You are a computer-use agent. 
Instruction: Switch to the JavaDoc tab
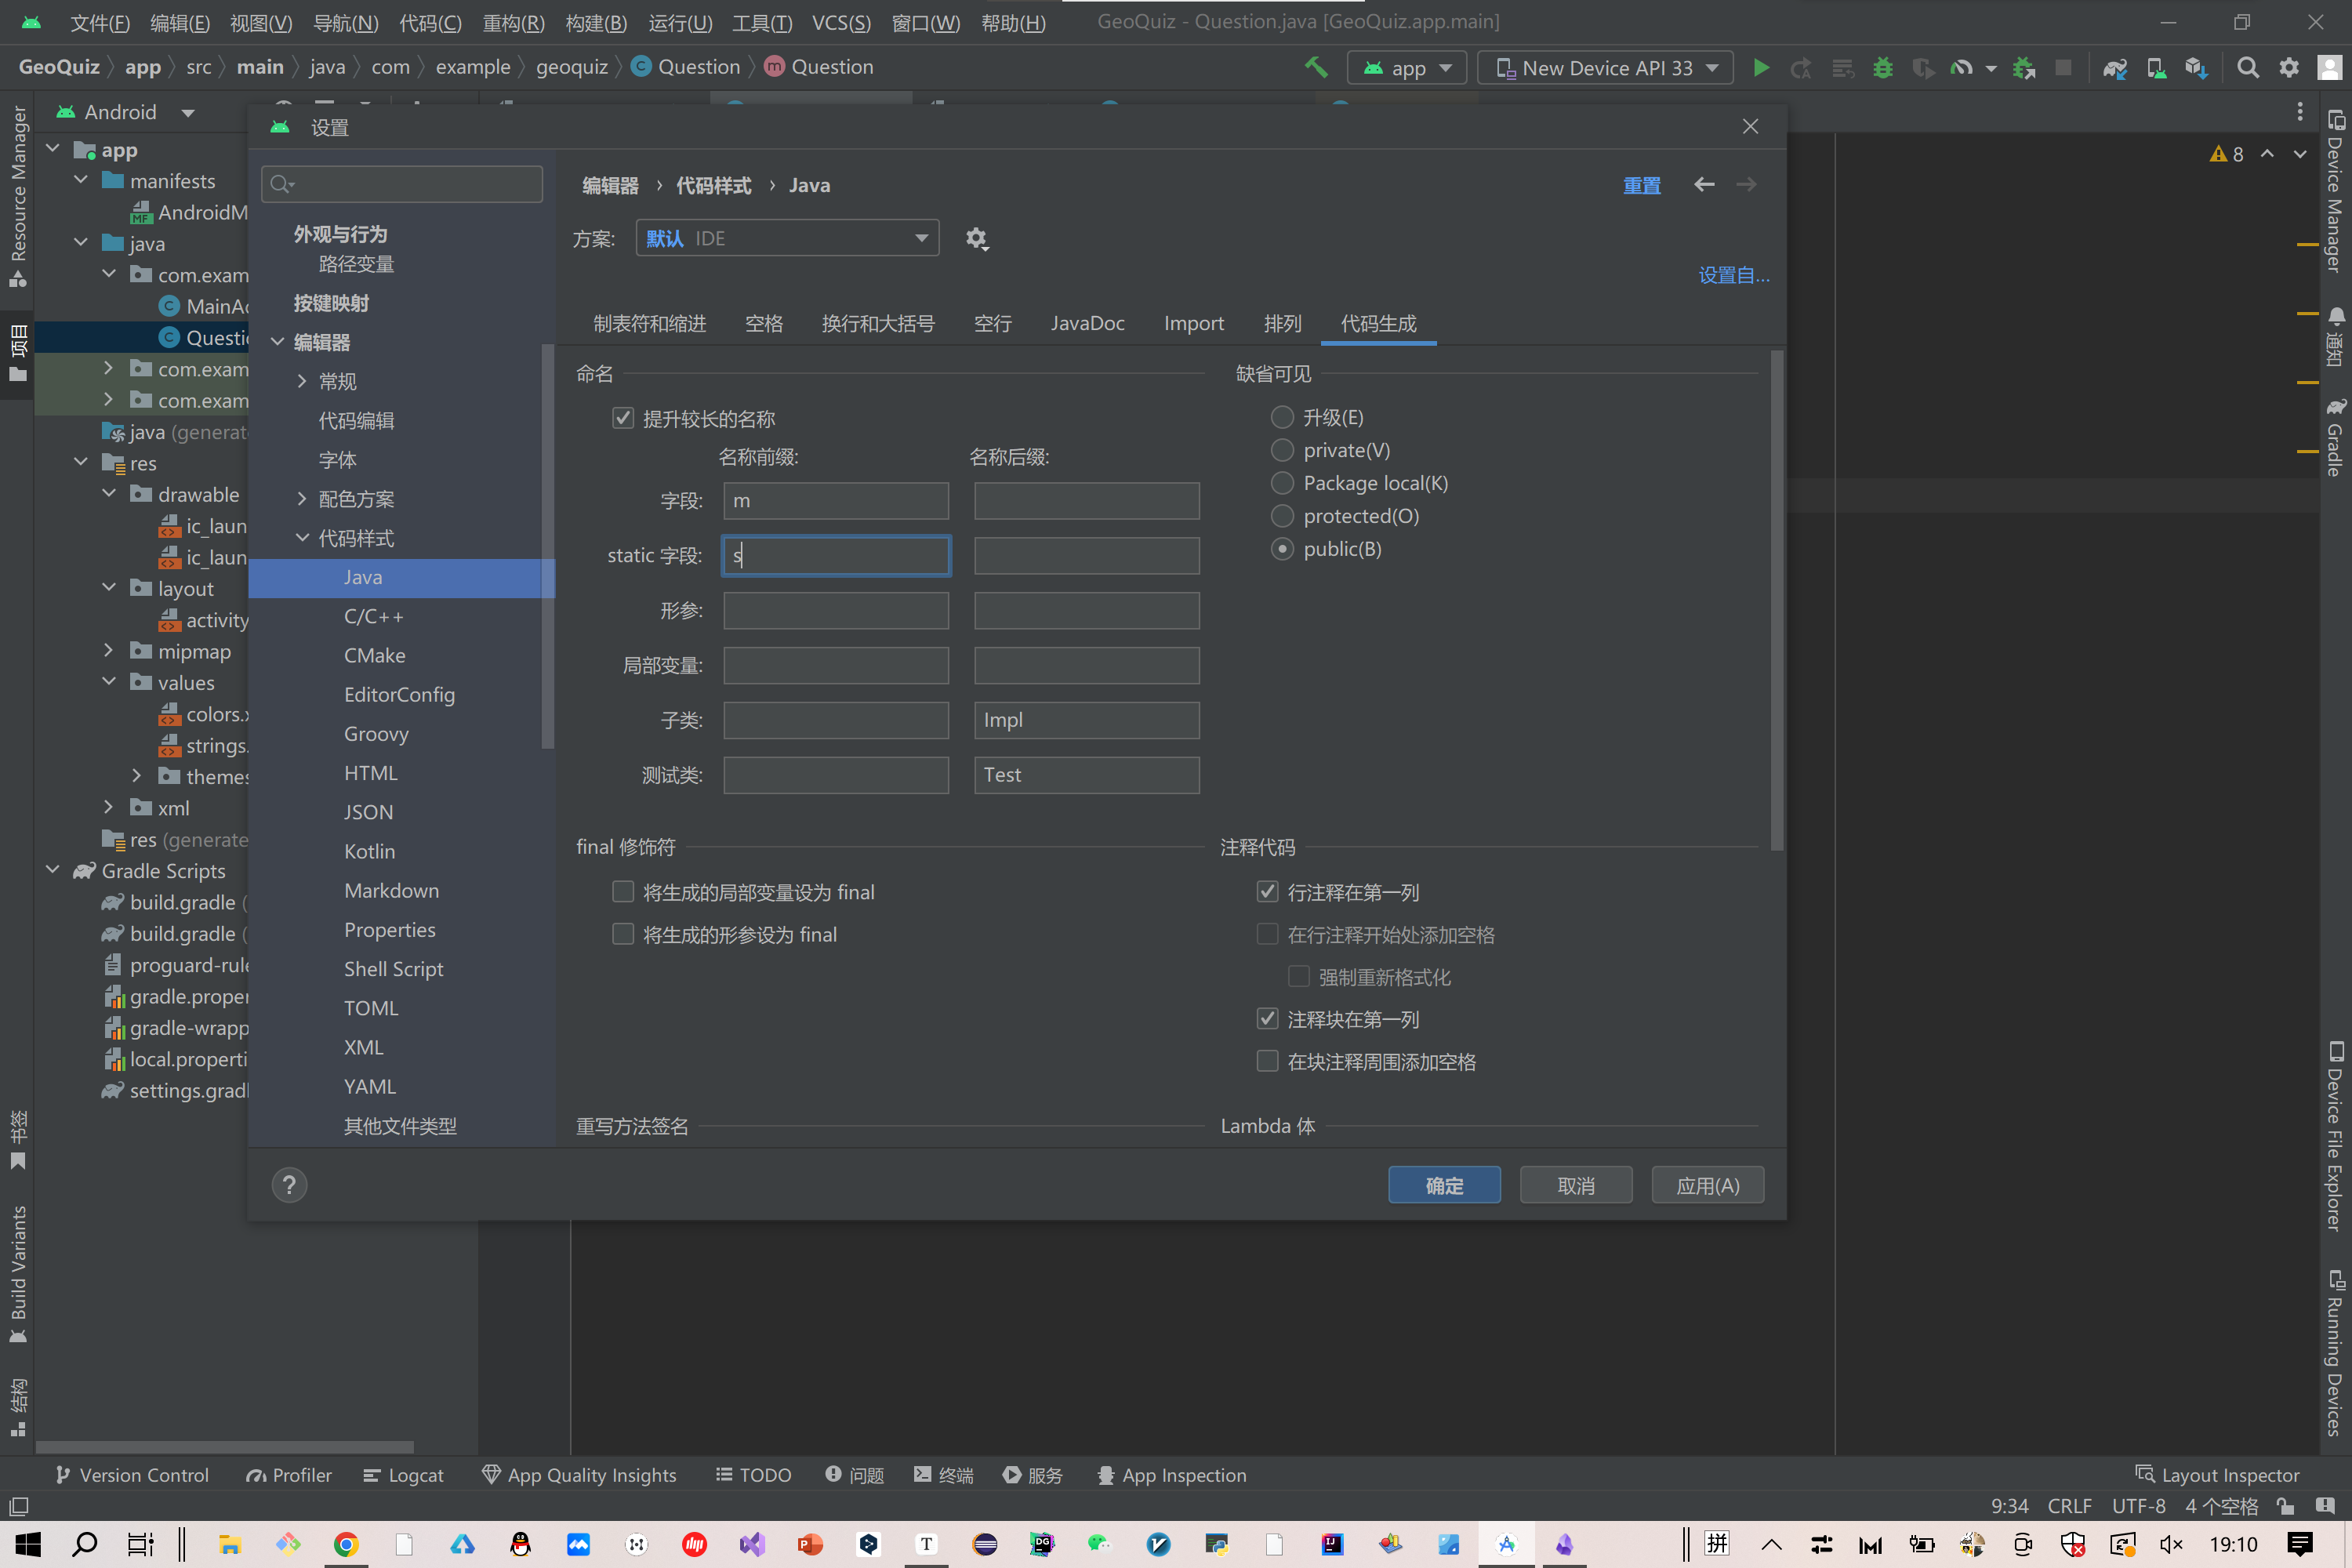click(1087, 324)
